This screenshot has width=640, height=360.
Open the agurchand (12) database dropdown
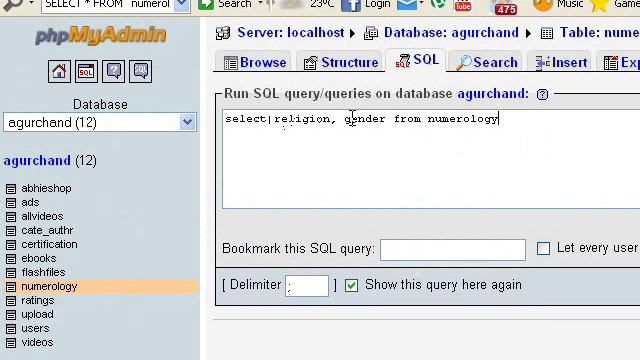pos(100,122)
